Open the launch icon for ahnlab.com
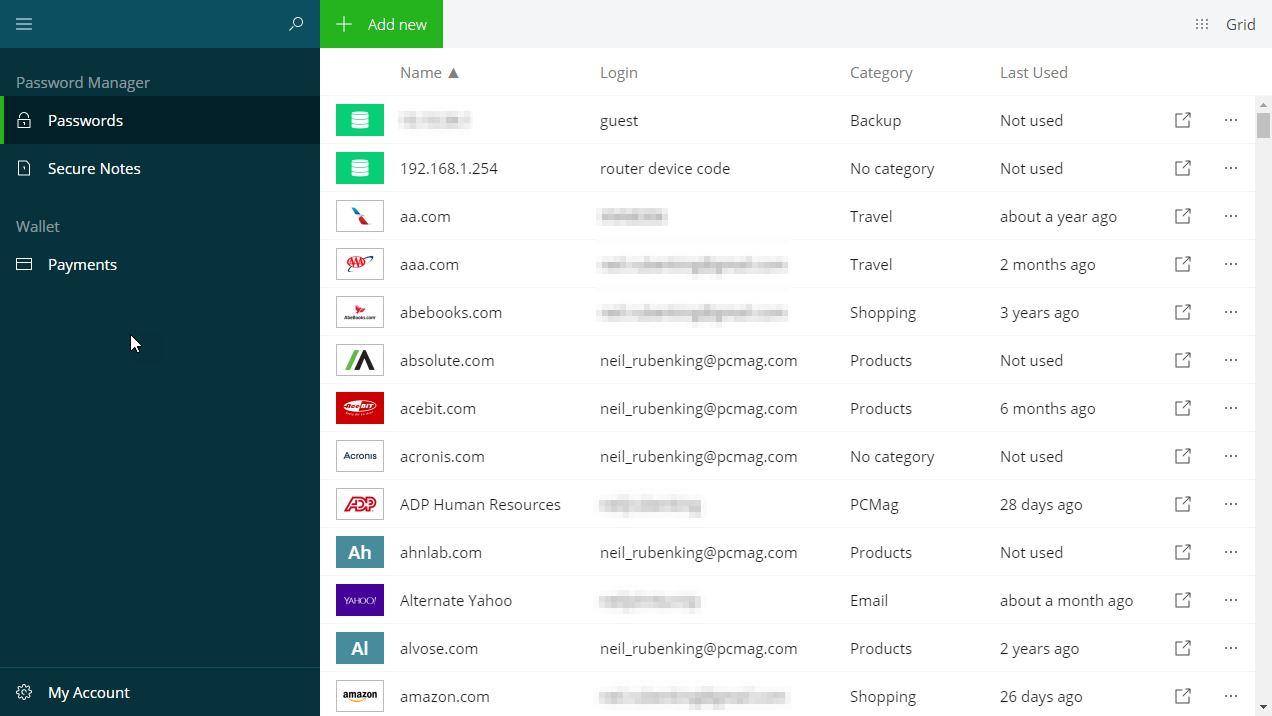This screenshot has height=716, width=1272. pos(1182,552)
